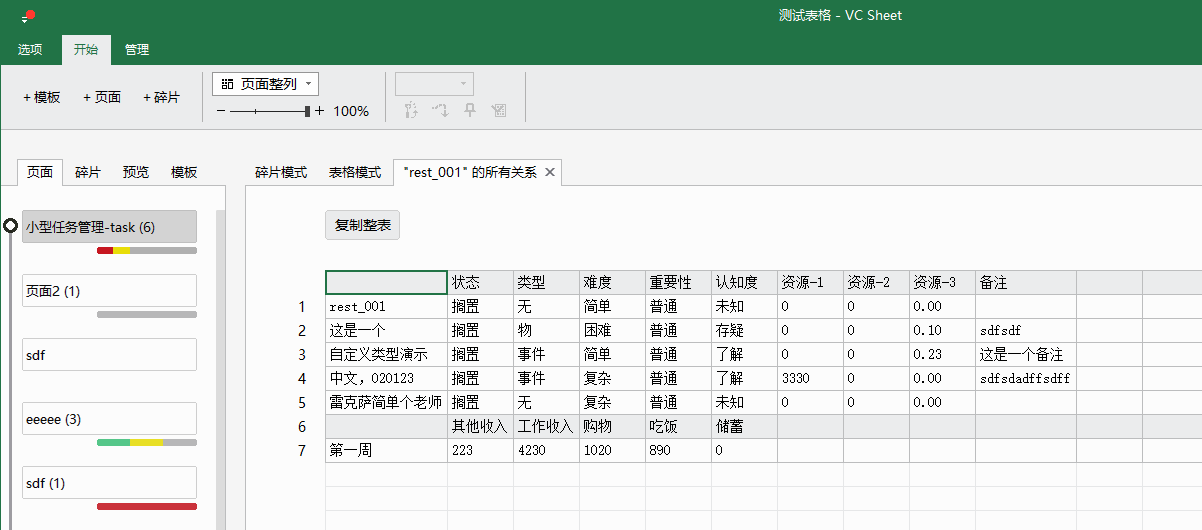
Task: Click the zoom in plus icon
Action: point(320,111)
